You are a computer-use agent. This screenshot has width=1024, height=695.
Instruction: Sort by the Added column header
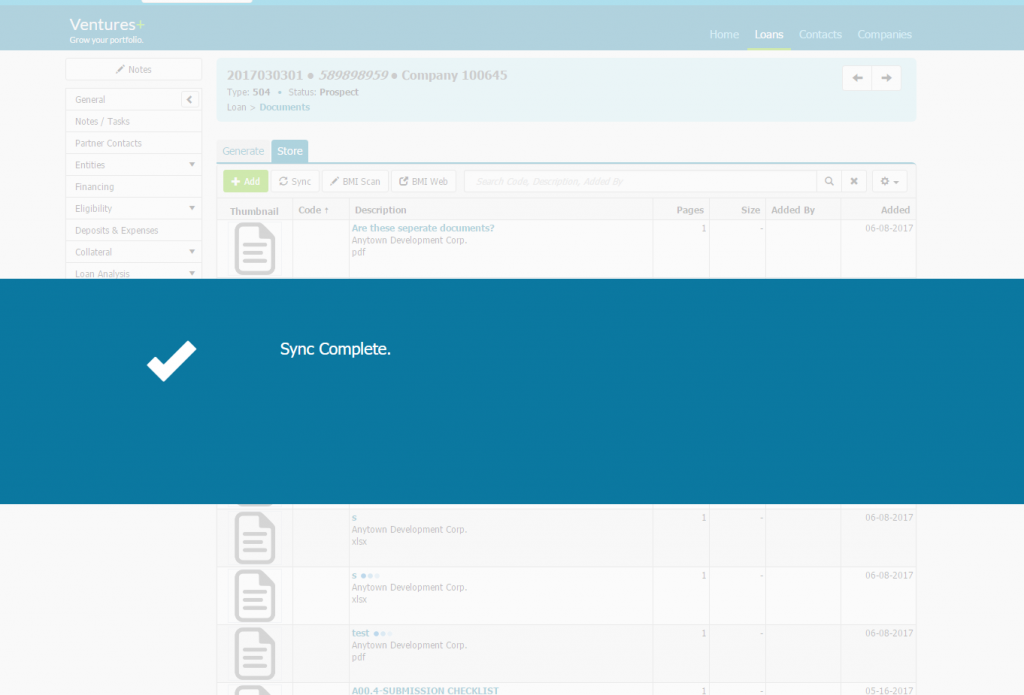click(x=895, y=210)
